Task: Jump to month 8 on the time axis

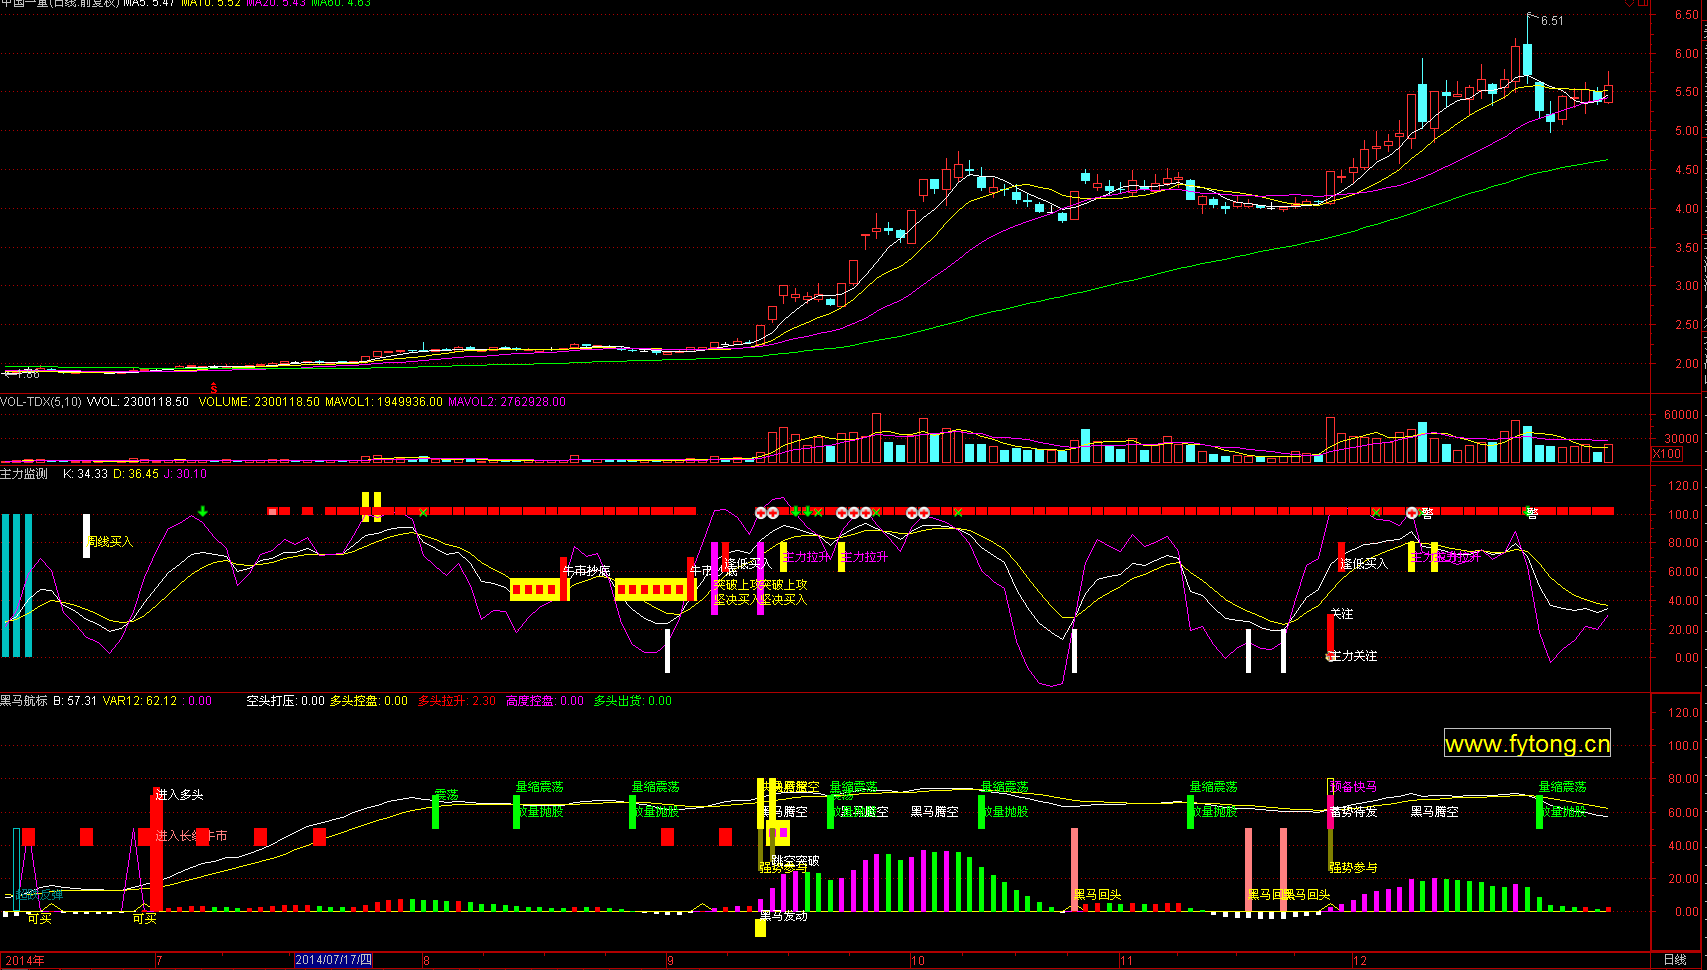Action: tap(426, 960)
